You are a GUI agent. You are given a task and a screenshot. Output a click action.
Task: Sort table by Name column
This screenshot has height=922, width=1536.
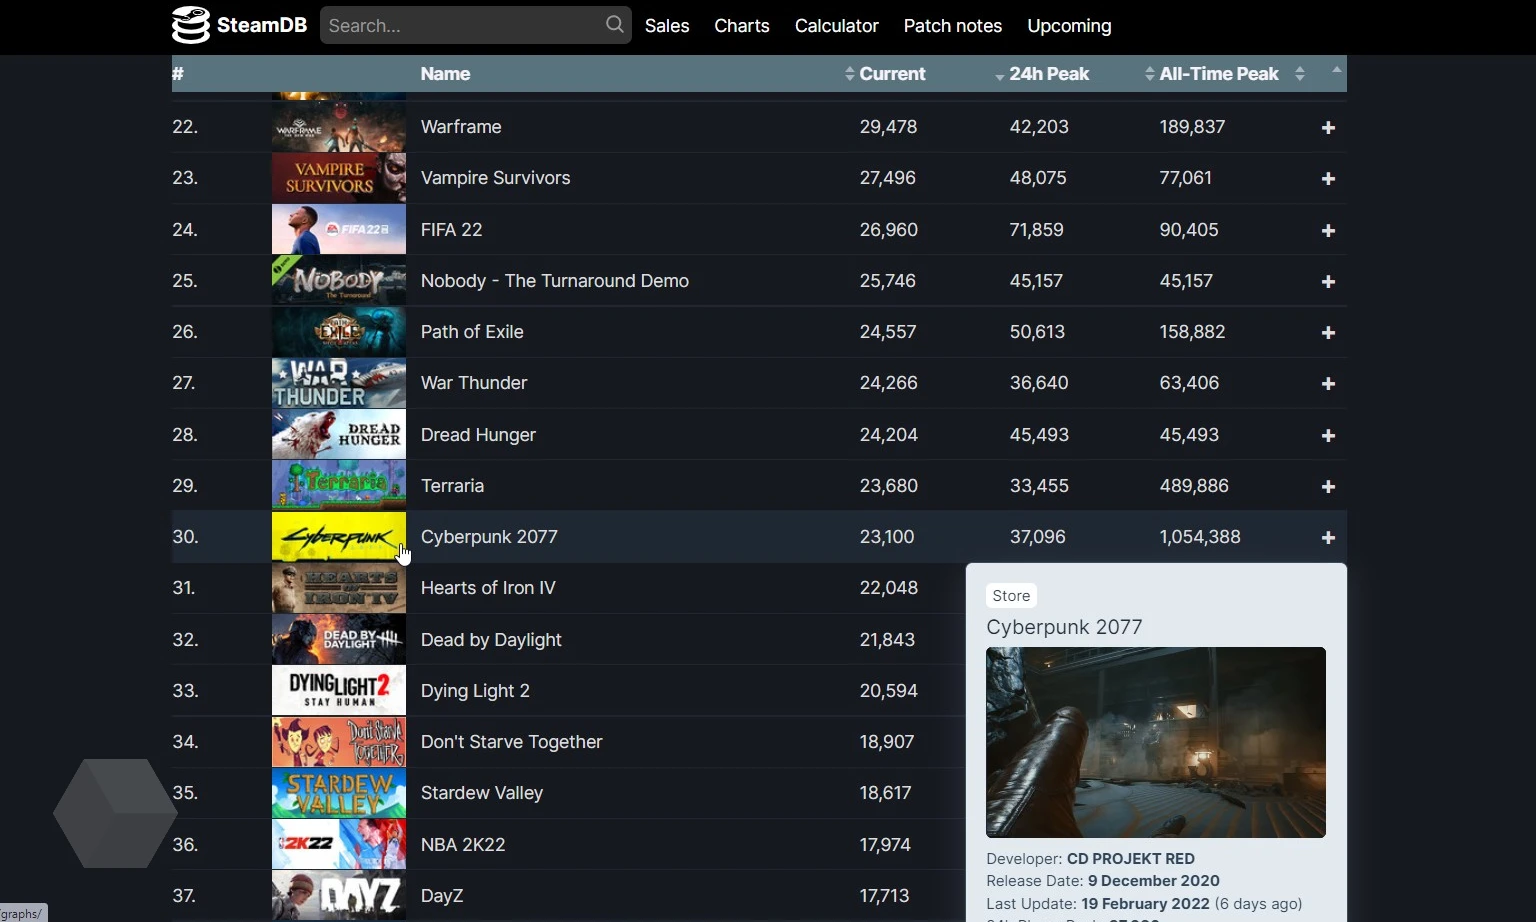(446, 74)
